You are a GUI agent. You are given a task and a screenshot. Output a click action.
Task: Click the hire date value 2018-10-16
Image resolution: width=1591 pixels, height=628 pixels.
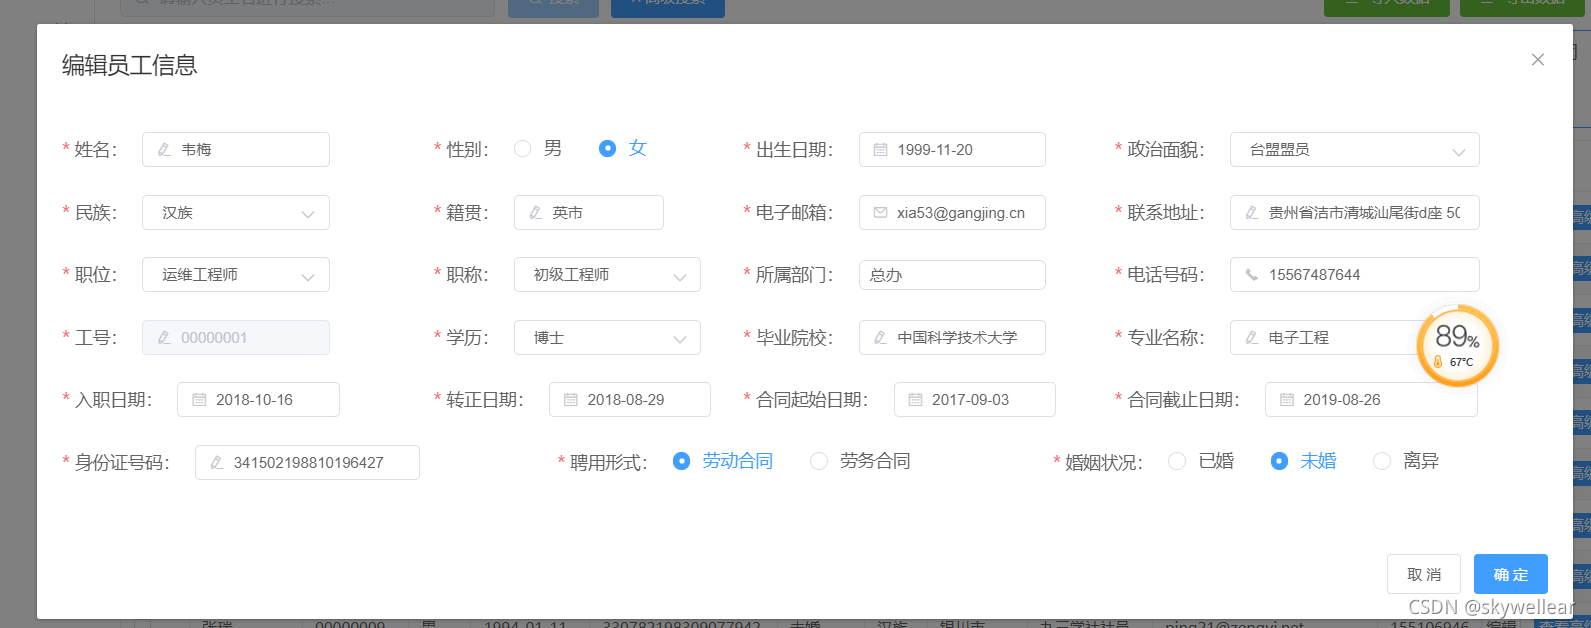click(x=254, y=400)
